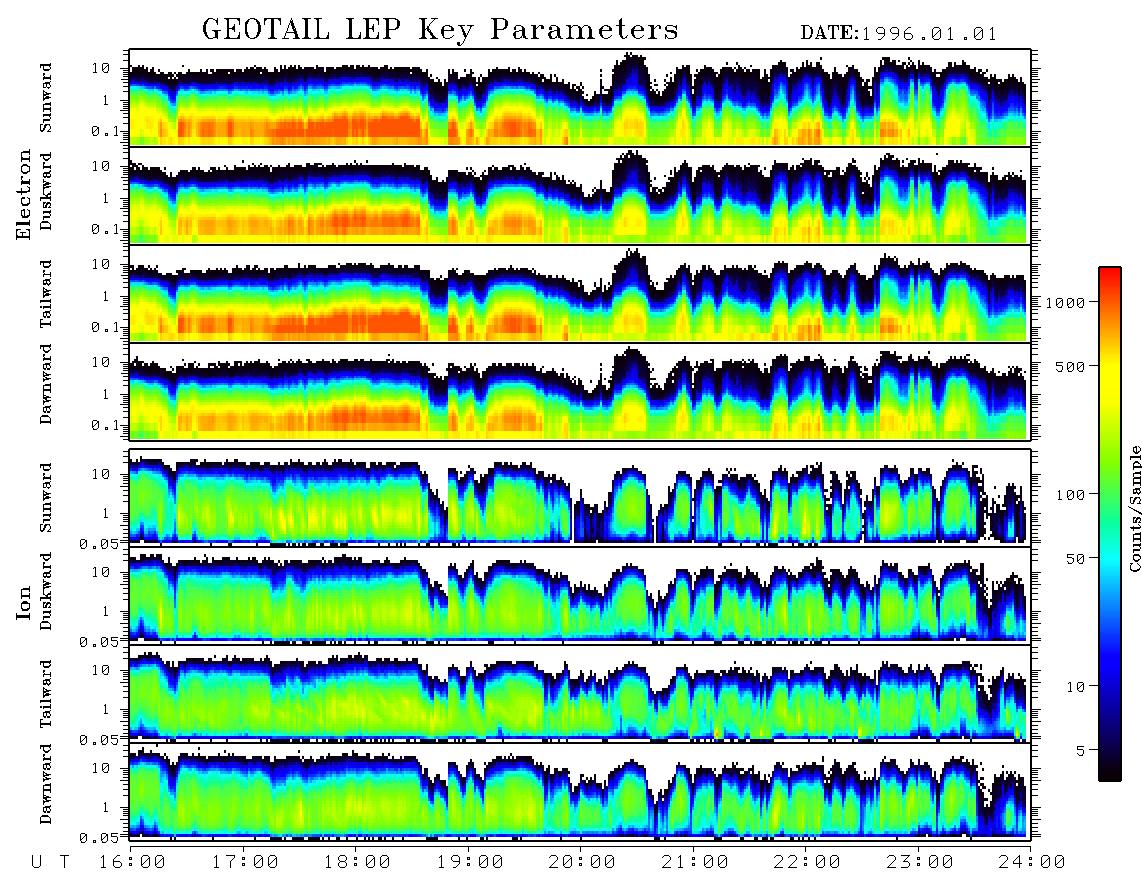Select the 100 color scale value
The width and height of the screenshot is (1142, 880).
click(x=1071, y=495)
